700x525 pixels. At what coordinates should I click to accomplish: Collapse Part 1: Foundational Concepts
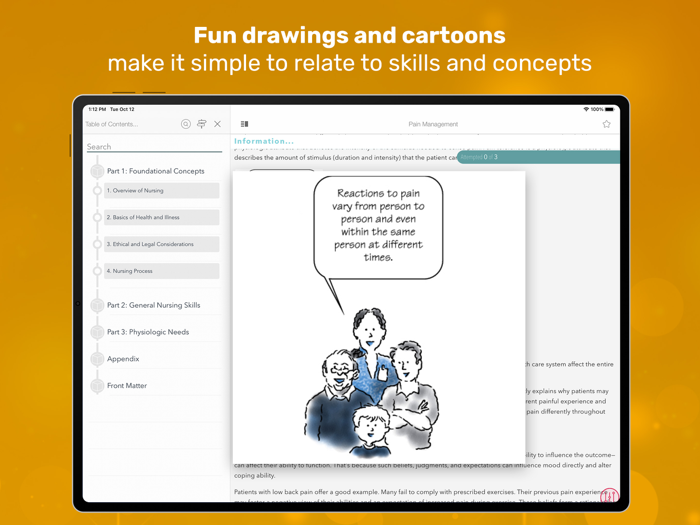pos(155,171)
